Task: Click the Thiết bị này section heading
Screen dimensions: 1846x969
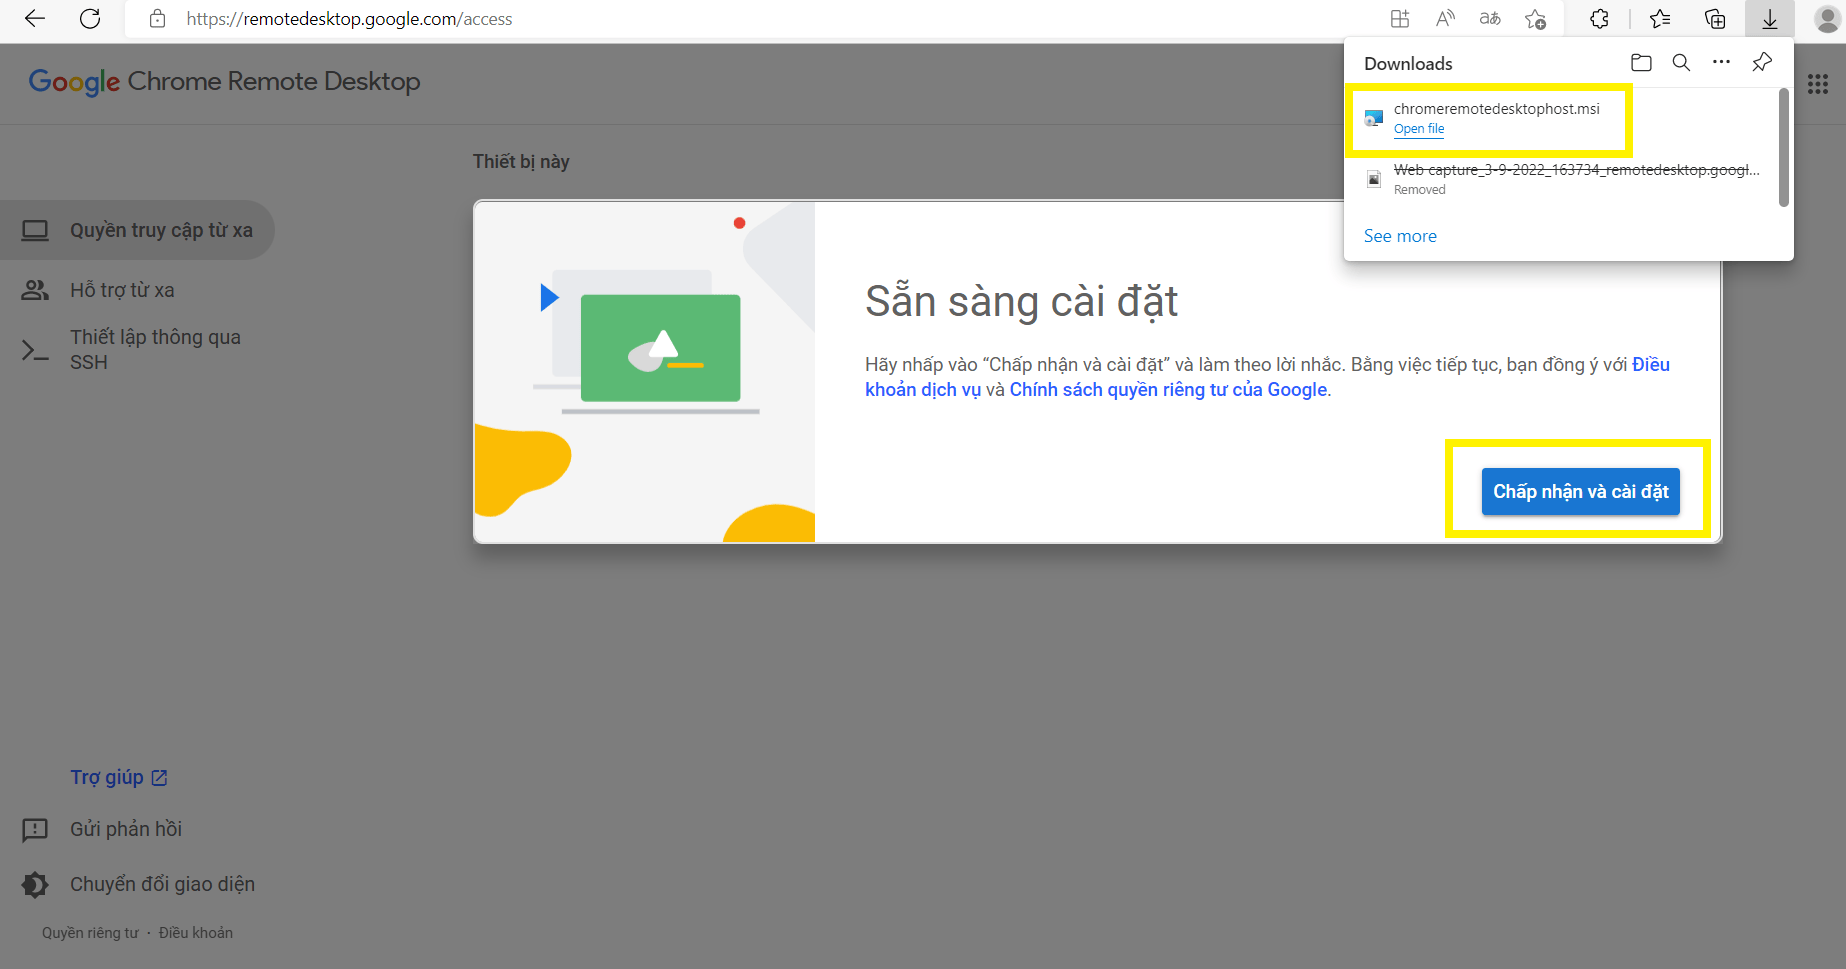Action: tap(521, 162)
